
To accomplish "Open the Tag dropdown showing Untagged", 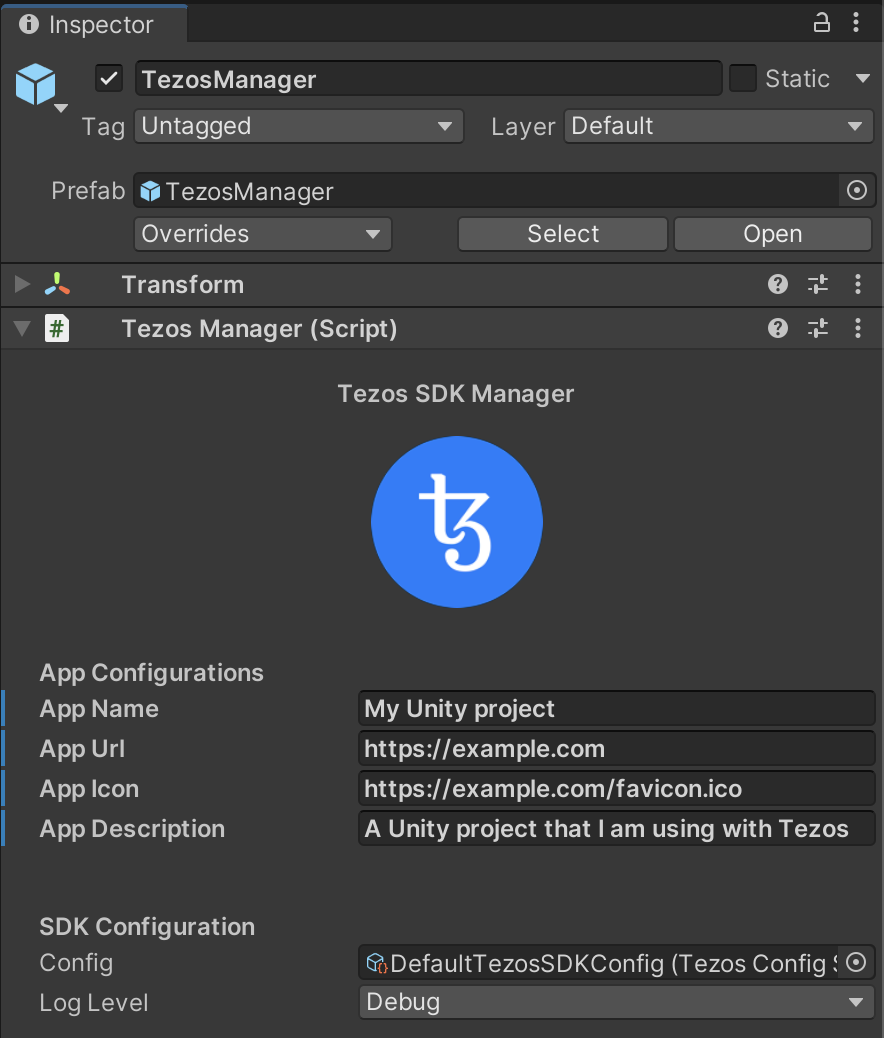I will 298,126.
